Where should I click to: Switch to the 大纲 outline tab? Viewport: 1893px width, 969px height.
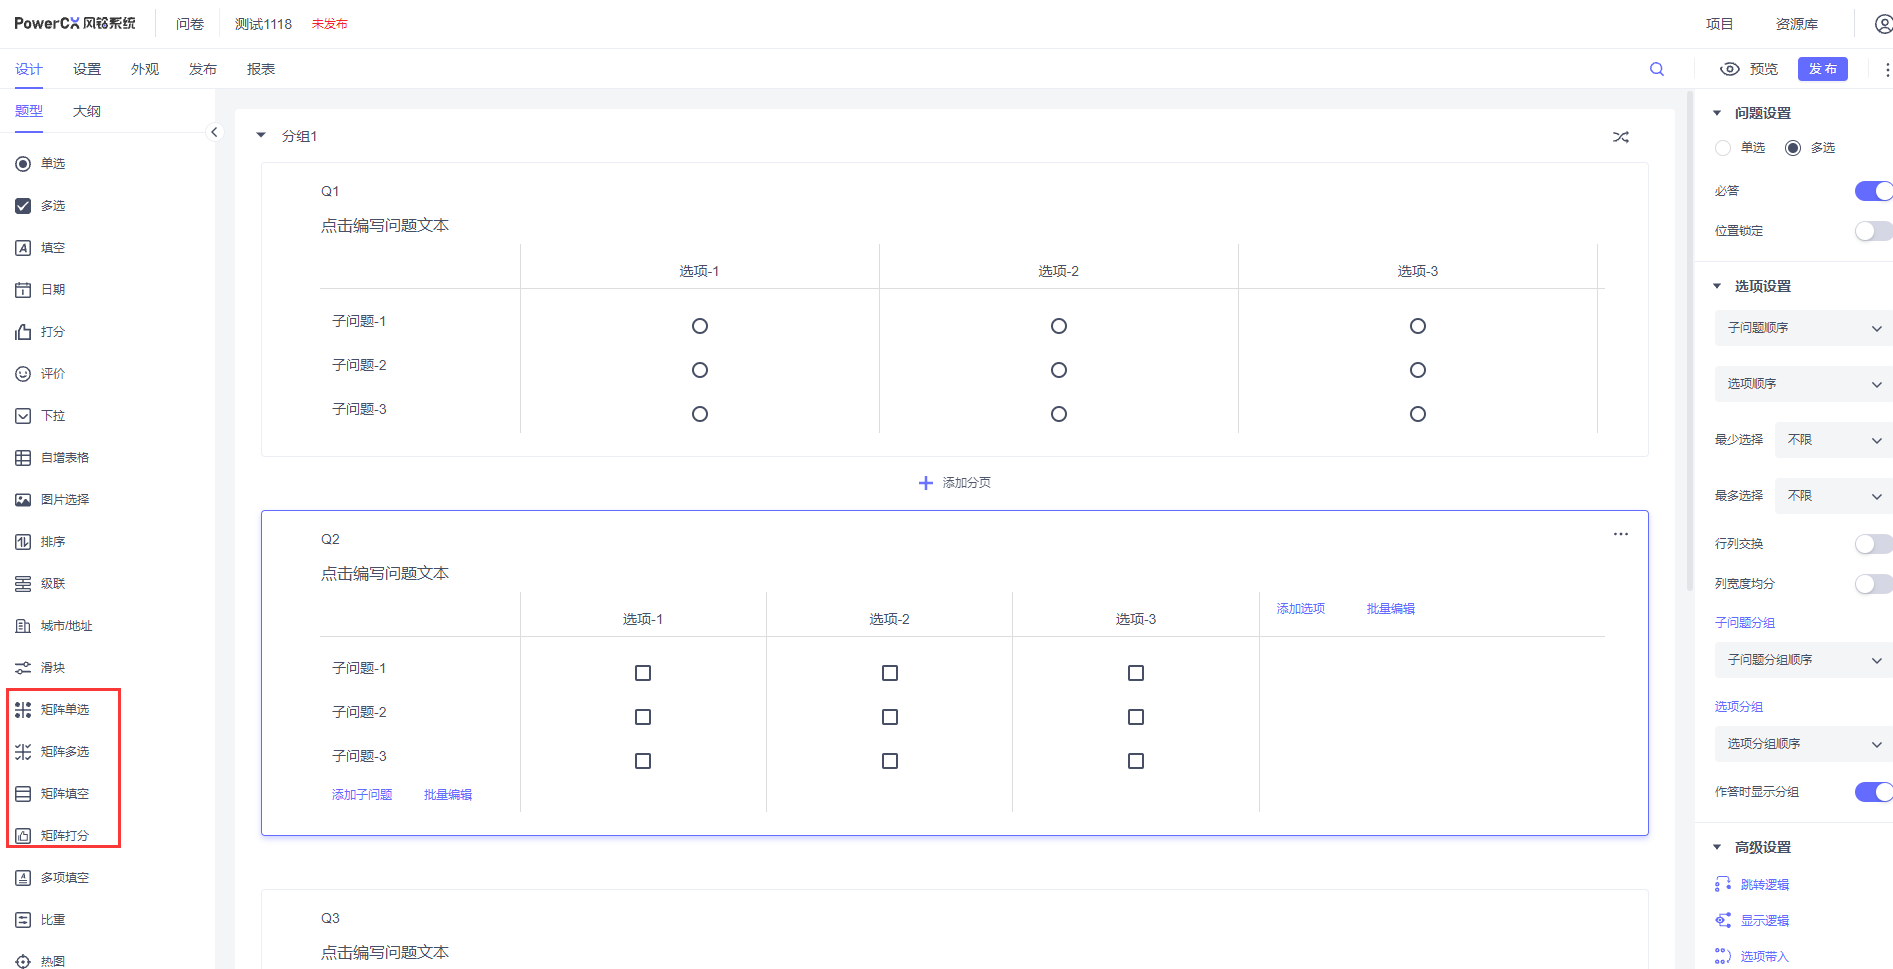[x=87, y=111]
